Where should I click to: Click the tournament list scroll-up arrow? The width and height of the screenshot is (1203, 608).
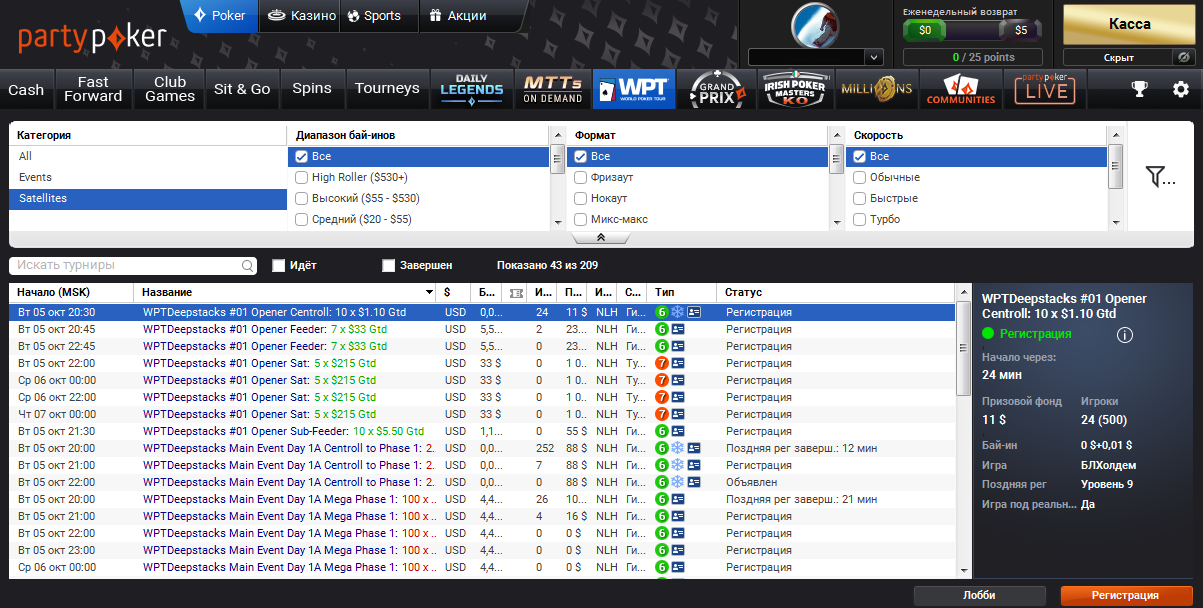pyautogui.click(x=963, y=291)
